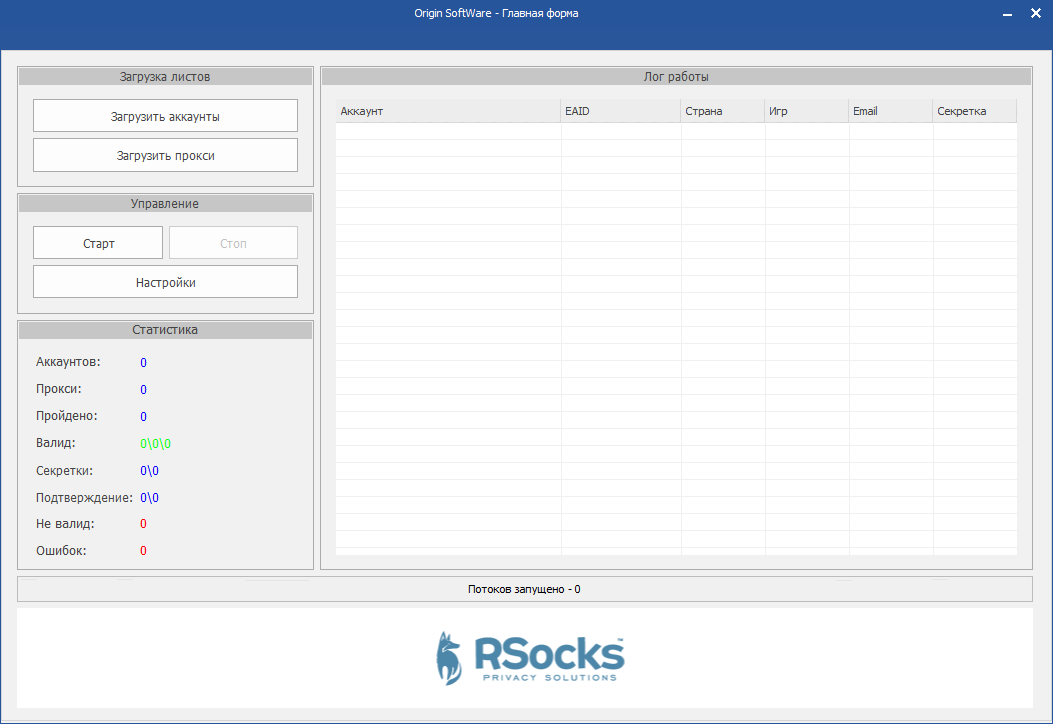Click the Лог работы panel title

[x=676, y=77]
